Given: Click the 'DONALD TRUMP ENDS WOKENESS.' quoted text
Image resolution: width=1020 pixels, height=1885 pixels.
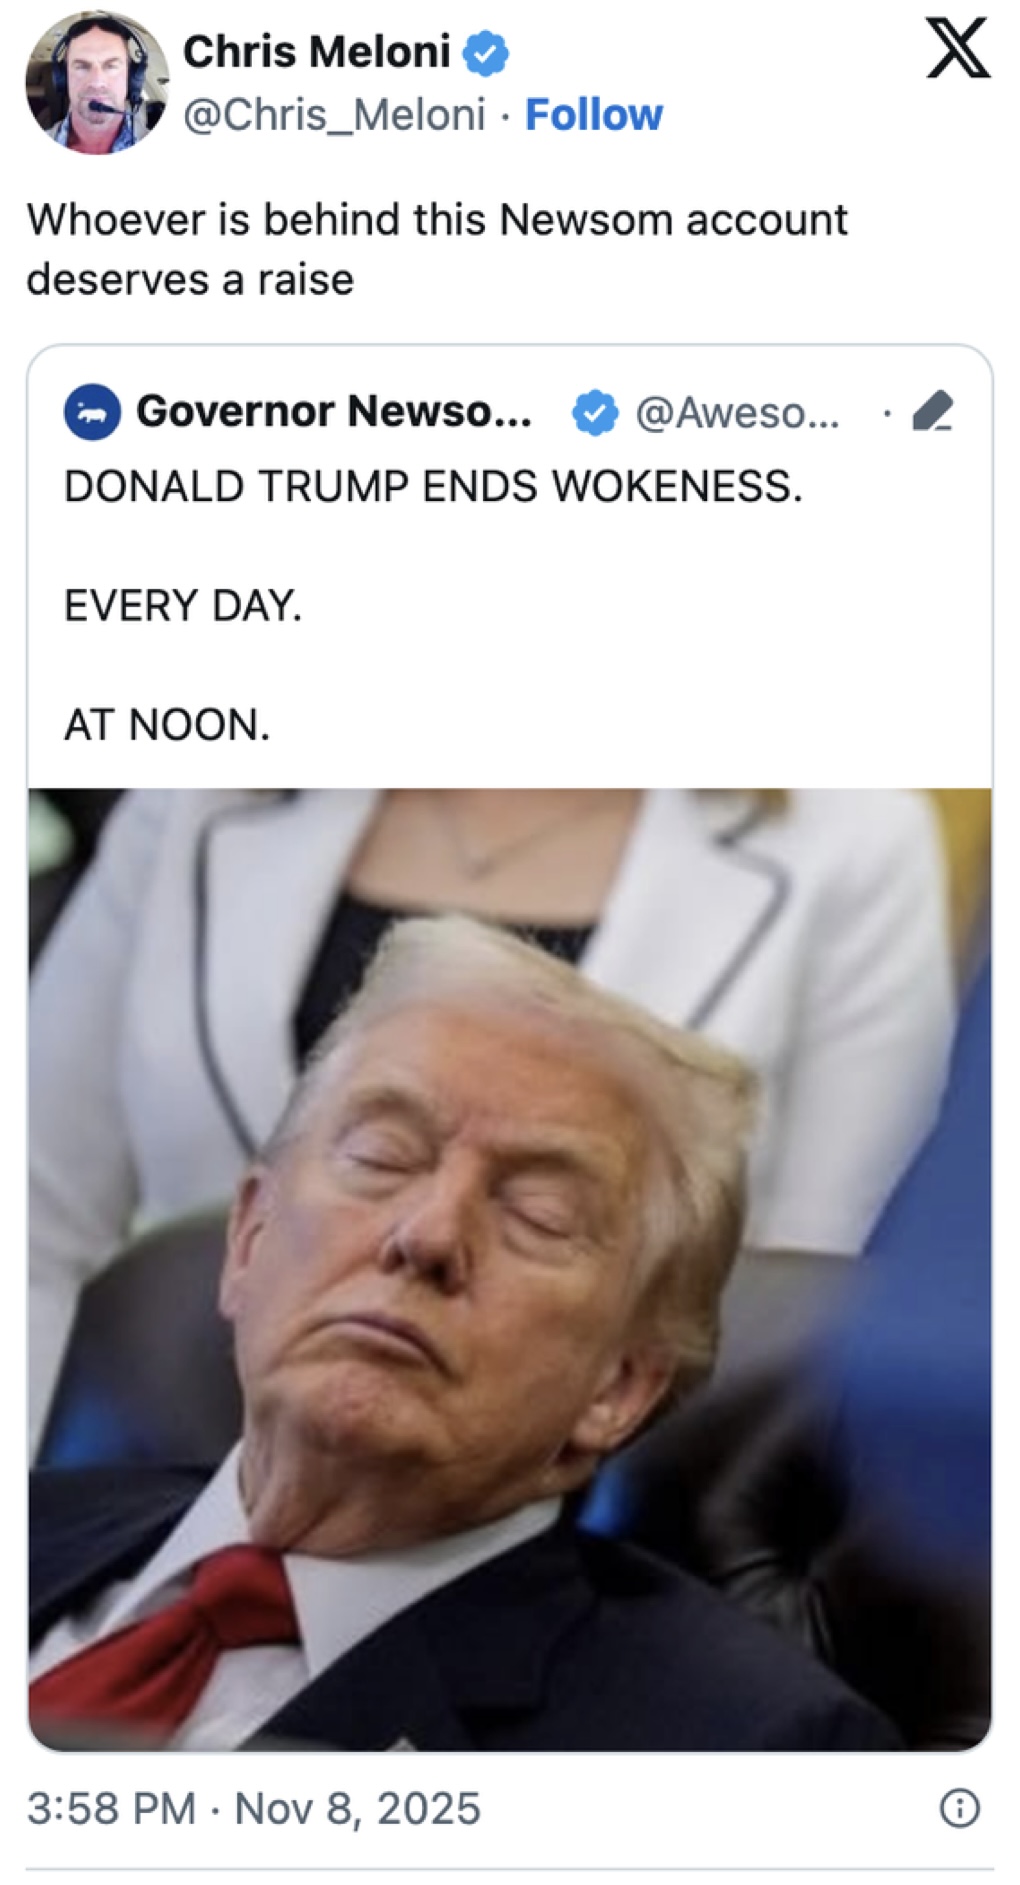Looking at the screenshot, I should tap(433, 486).
